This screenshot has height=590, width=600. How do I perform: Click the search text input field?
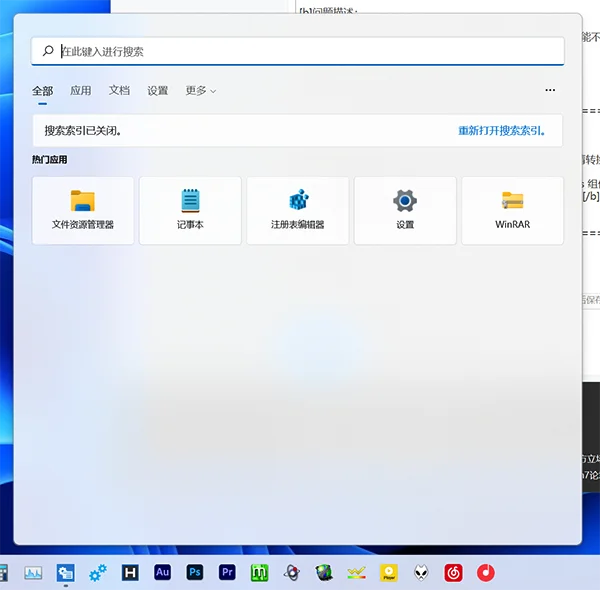click(x=298, y=51)
